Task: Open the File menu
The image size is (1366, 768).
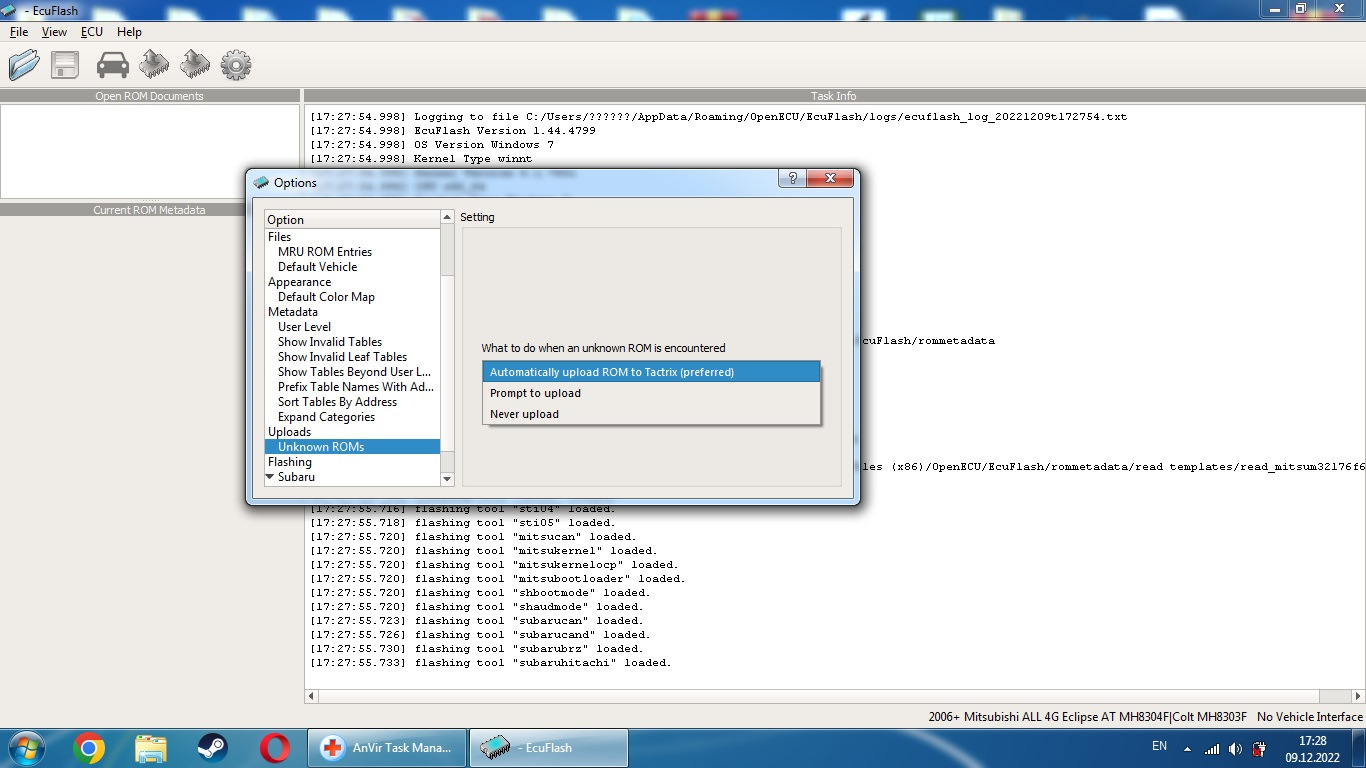Action: 19,32
